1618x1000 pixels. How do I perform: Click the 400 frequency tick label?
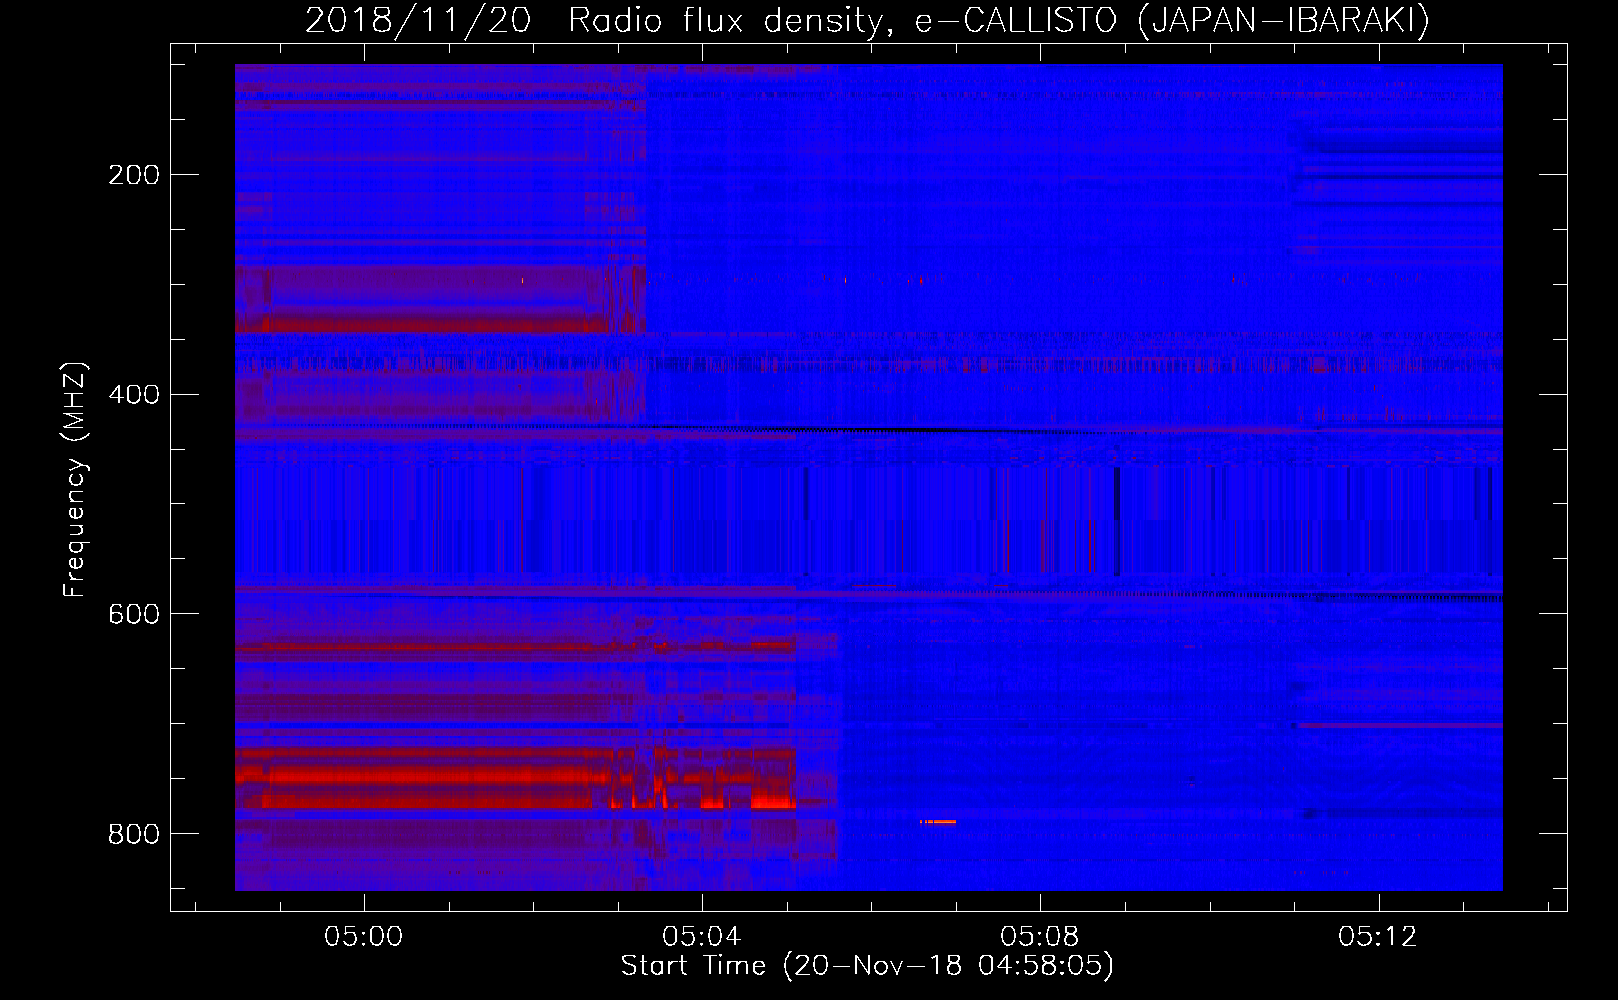click(x=134, y=394)
